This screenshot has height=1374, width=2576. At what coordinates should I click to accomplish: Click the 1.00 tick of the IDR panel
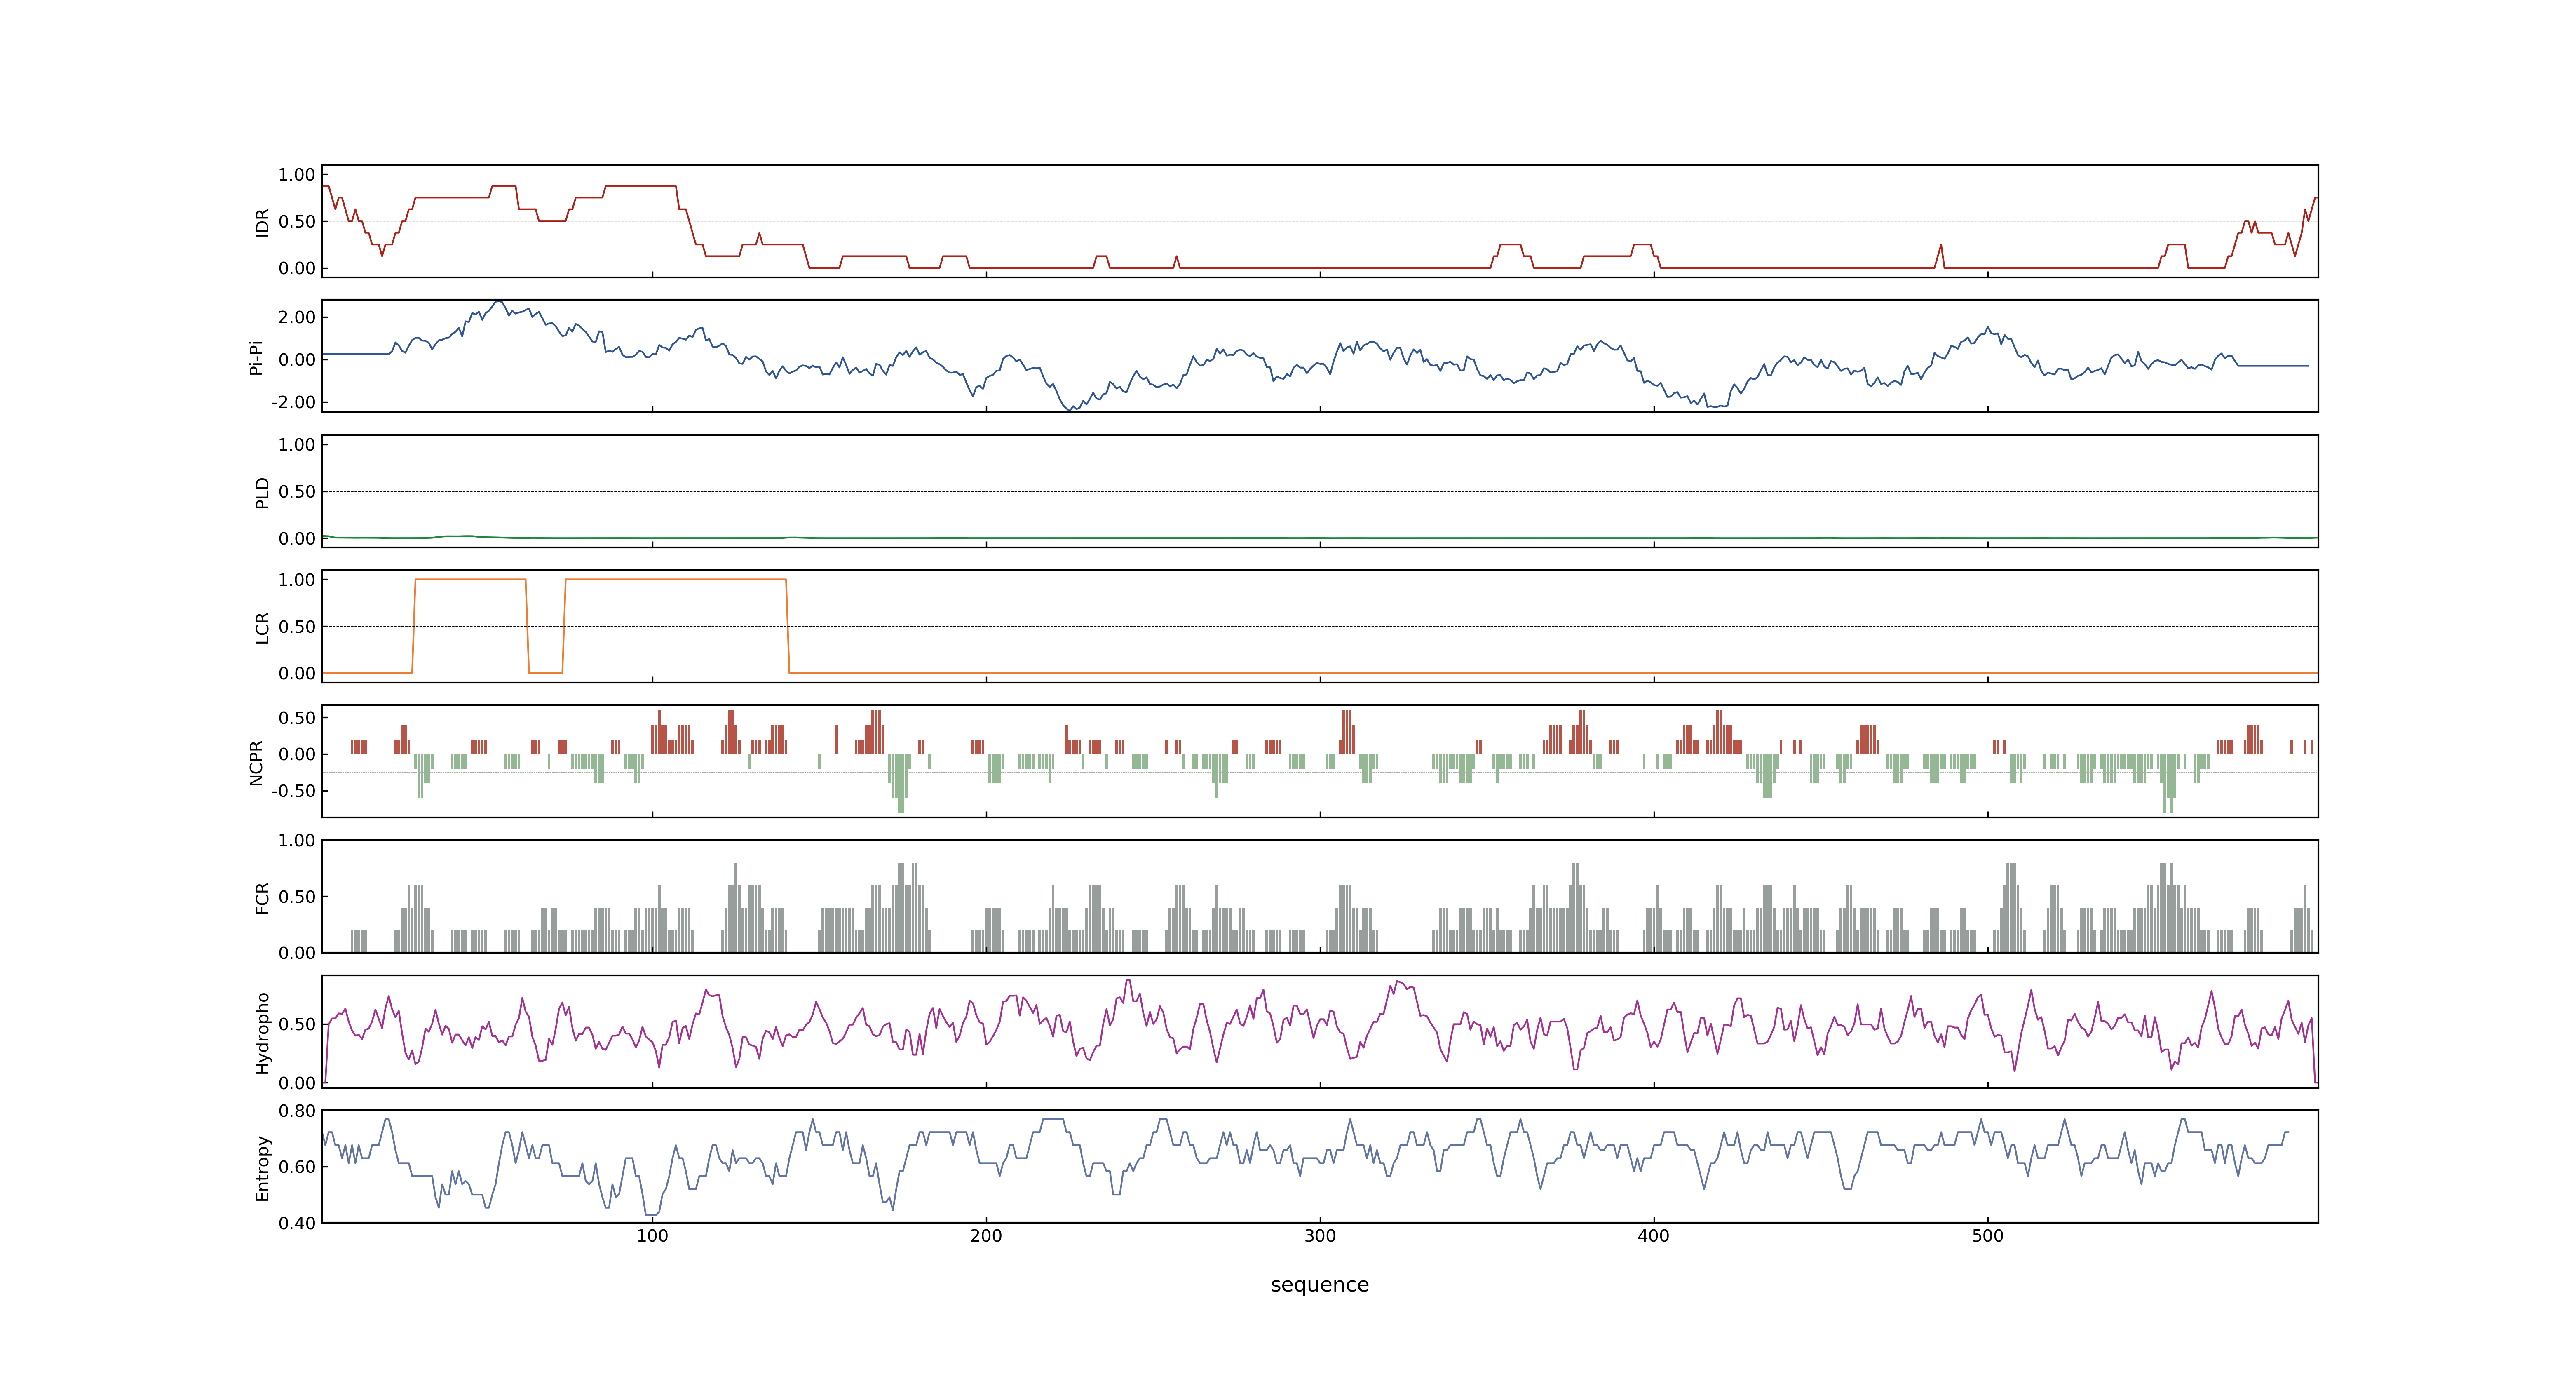pos(297,175)
